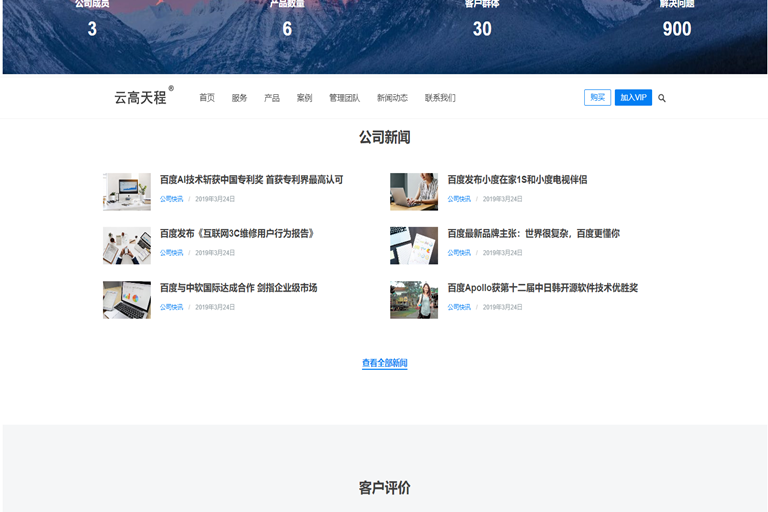Image resolution: width=768 pixels, height=512 pixels.
Task: Select the 产品 nav item
Action: coord(272,98)
